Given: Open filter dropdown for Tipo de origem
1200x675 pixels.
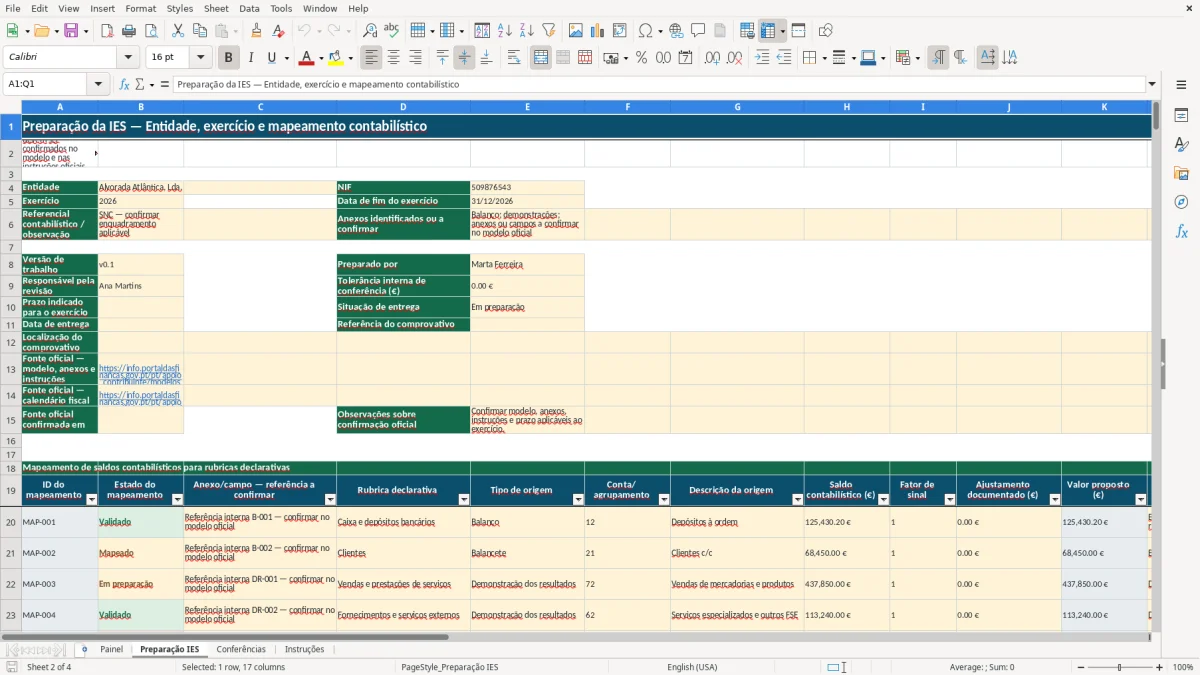Looking at the screenshot, I should tap(577, 499).
